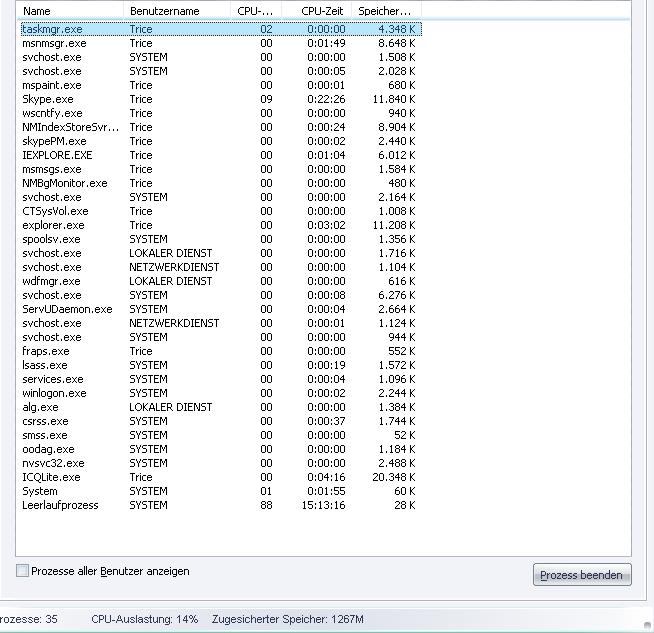Click the svchost.exe row with 1.124 K
Viewport: 654px width, 633px height.
point(221,323)
